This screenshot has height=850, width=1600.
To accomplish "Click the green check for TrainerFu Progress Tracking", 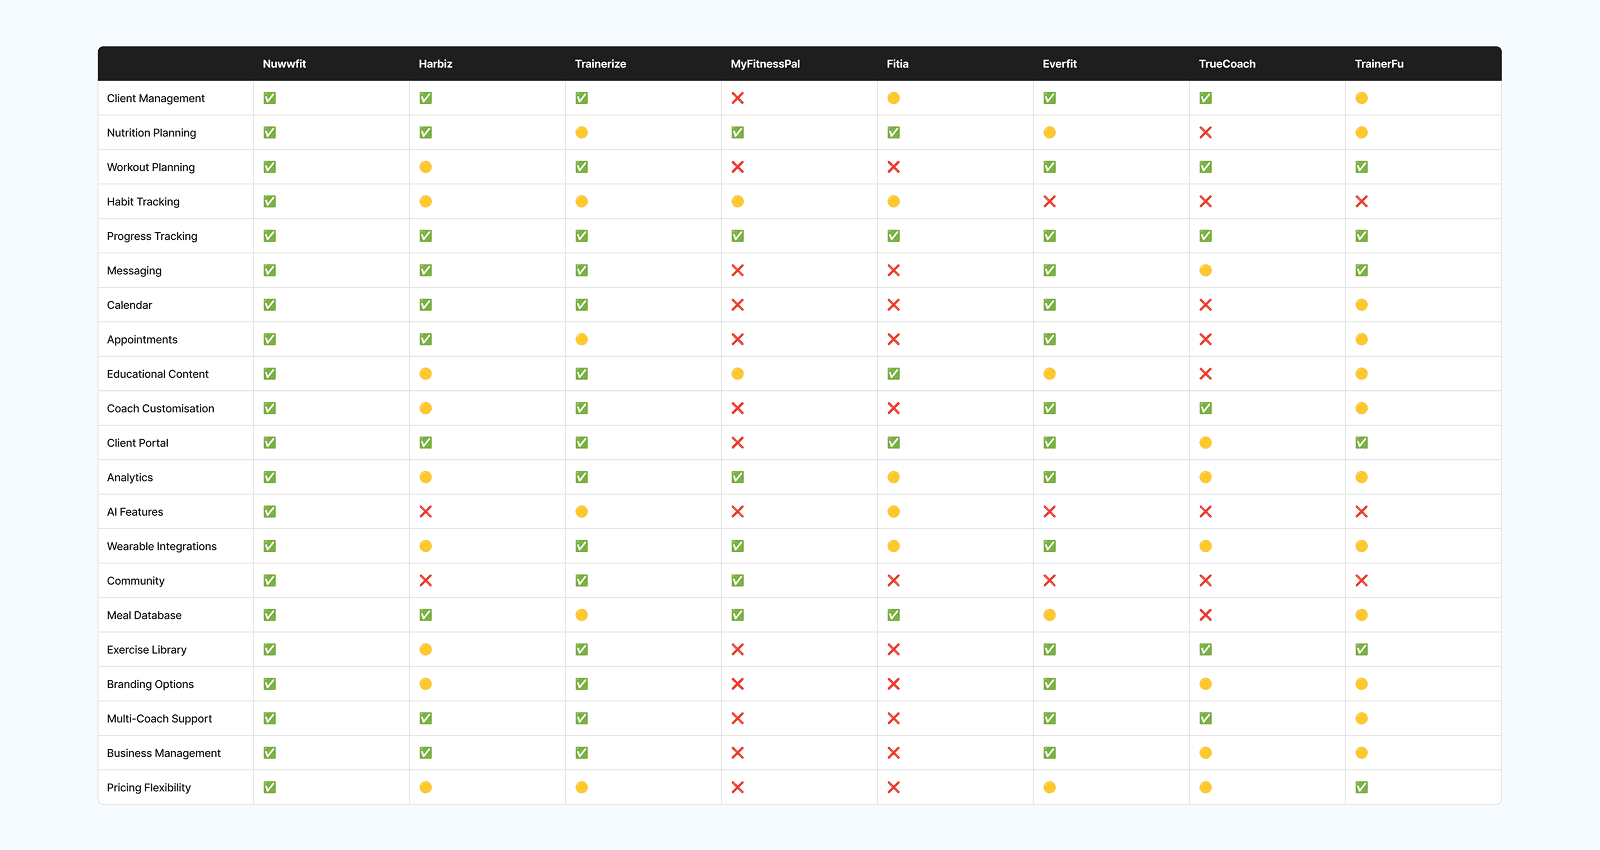I will (1361, 236).
